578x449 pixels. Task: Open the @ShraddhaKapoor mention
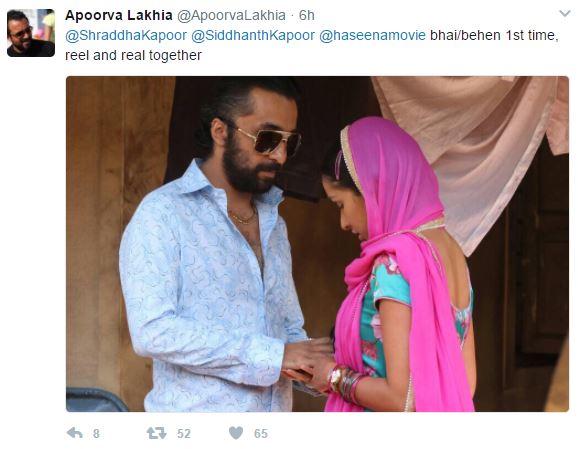pos(126,35)
